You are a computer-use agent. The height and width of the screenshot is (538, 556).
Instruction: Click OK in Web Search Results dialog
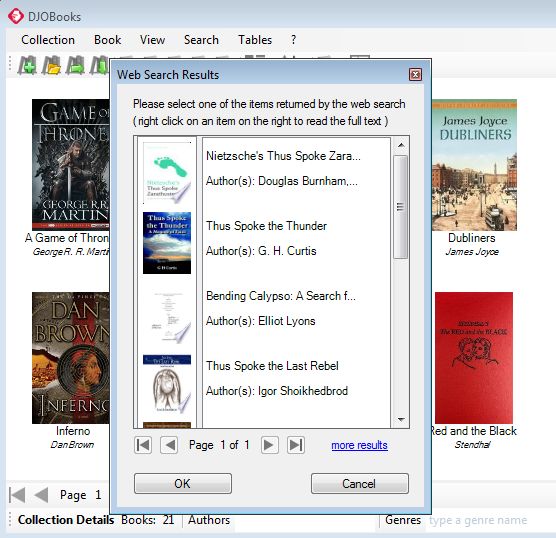(183, 483)
